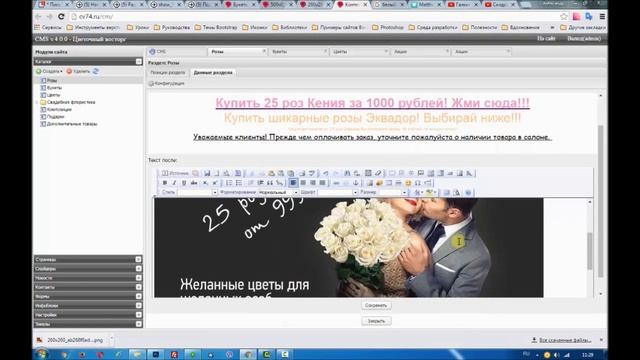Expand the Заказы panel

pyautogui.click(x=138, y=324)
